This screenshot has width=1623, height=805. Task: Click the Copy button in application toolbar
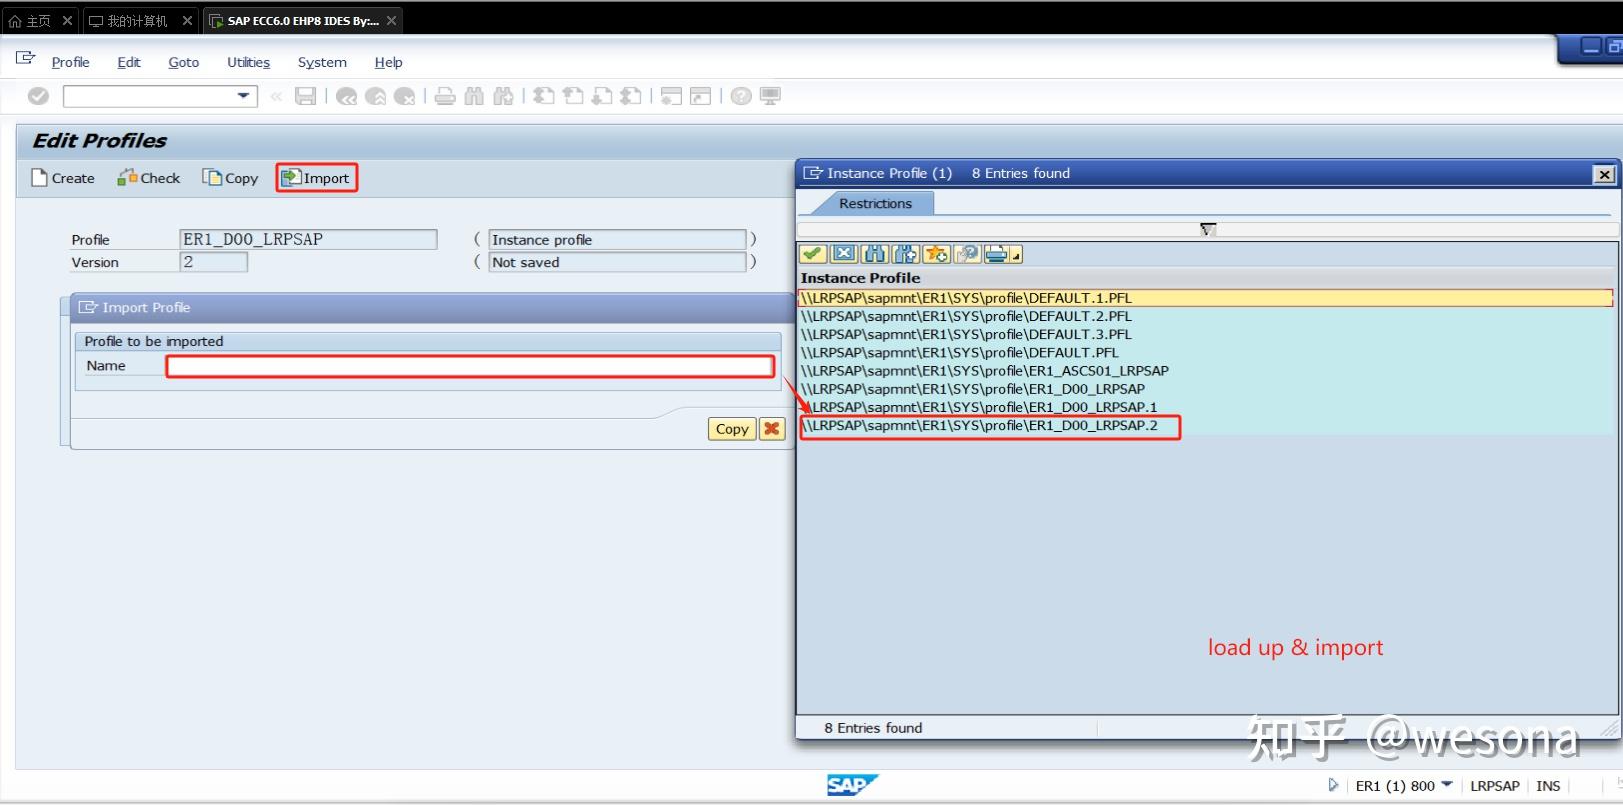(230, 178)
